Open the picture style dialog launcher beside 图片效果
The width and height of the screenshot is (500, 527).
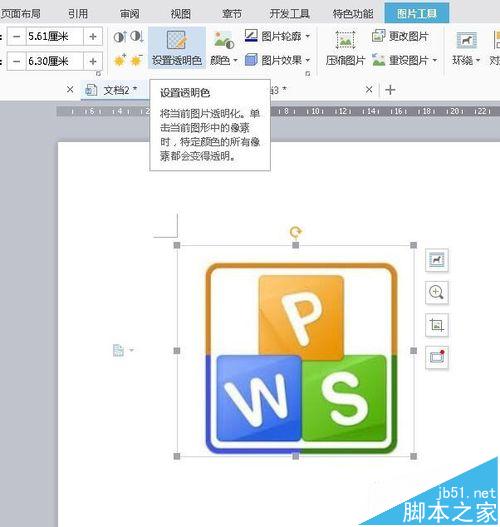[307, 74]
